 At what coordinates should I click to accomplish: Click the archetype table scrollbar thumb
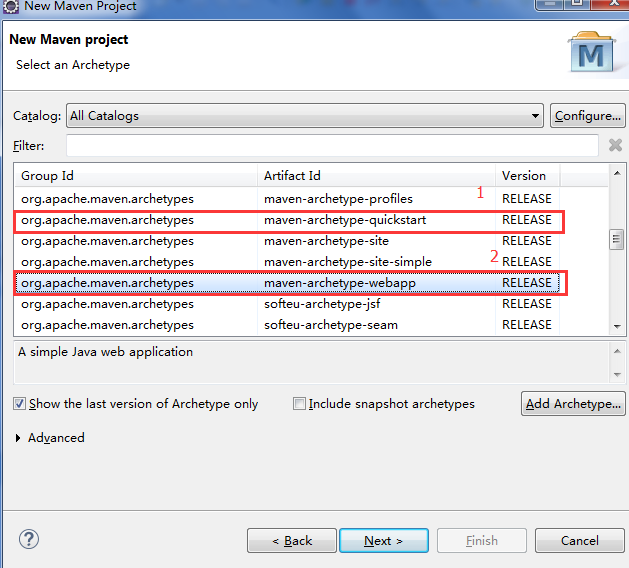coord(616,239)
